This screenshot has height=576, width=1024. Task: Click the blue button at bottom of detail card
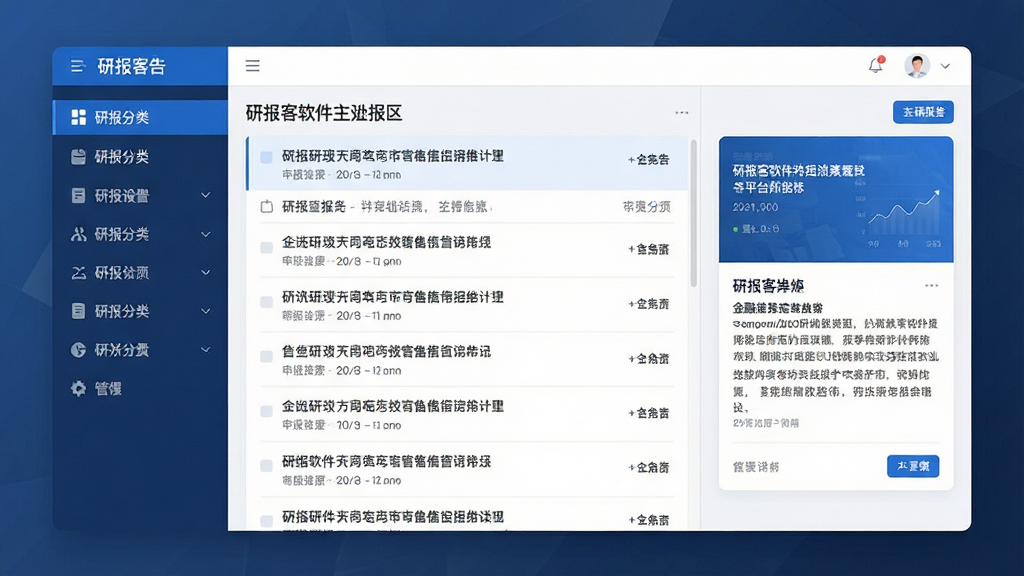pyautogui.click(x=913, y=466)
